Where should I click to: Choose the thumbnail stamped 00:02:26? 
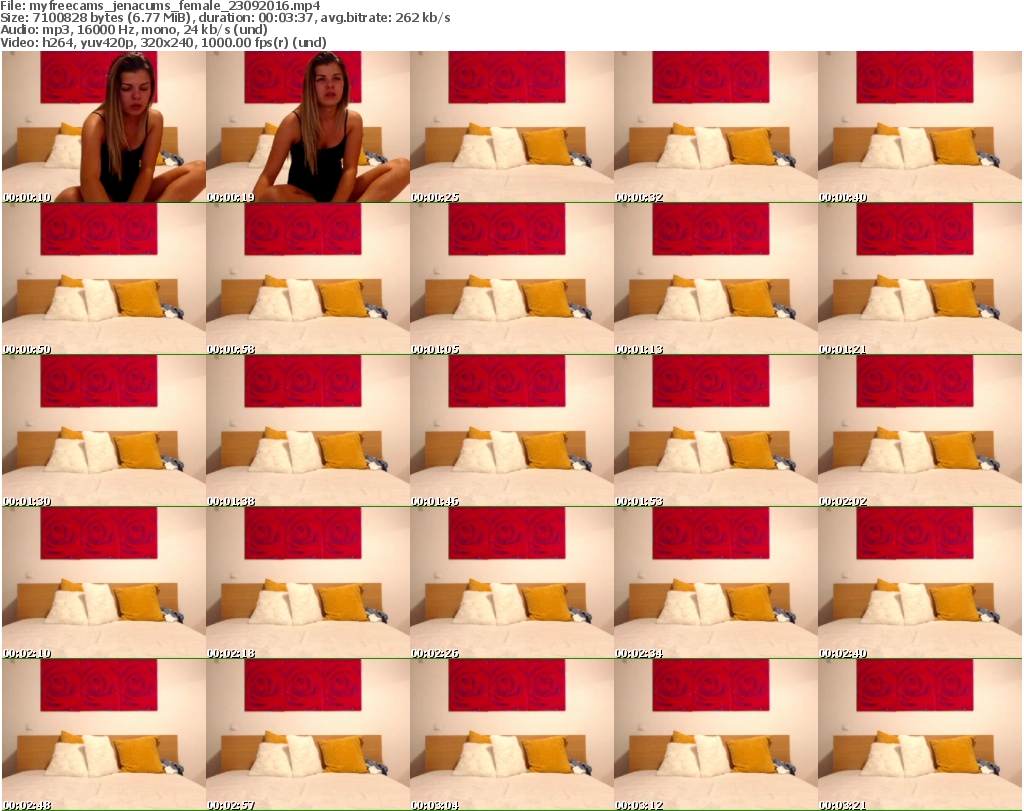(512, 583)
